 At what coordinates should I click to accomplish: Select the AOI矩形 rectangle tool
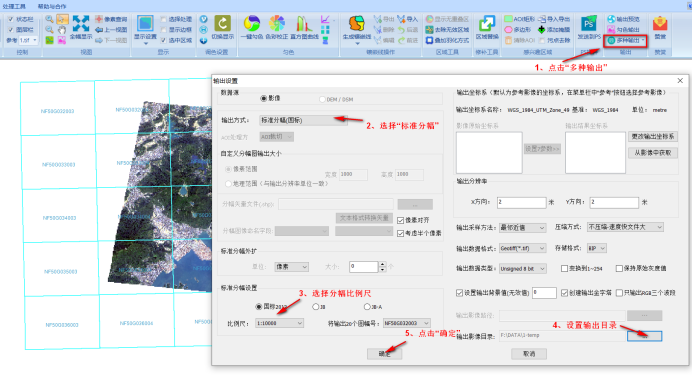pos(519,19)
